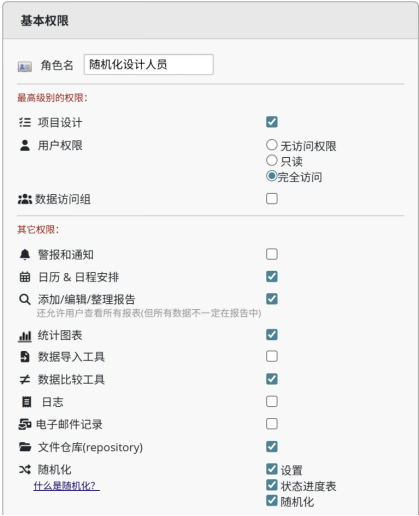The image size is (419, 516).
Task: Click the group icon beside 数据访问组
Action: [25, 199]
